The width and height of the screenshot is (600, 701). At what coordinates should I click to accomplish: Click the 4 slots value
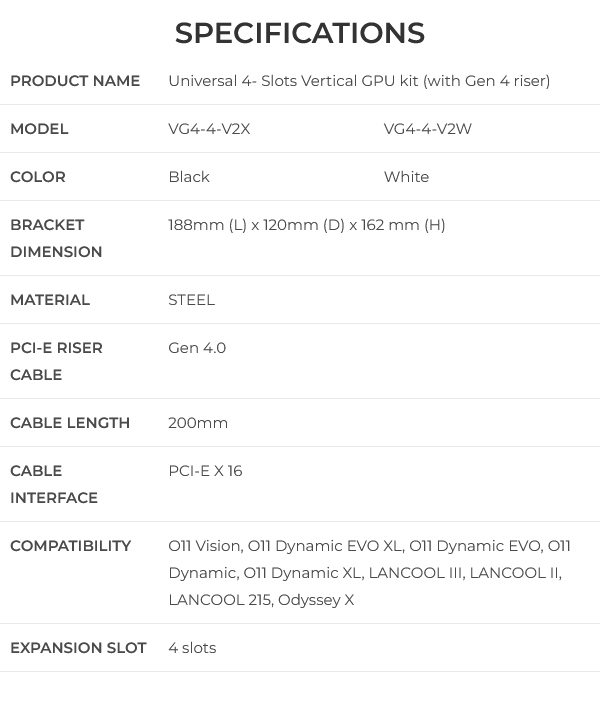192,648
